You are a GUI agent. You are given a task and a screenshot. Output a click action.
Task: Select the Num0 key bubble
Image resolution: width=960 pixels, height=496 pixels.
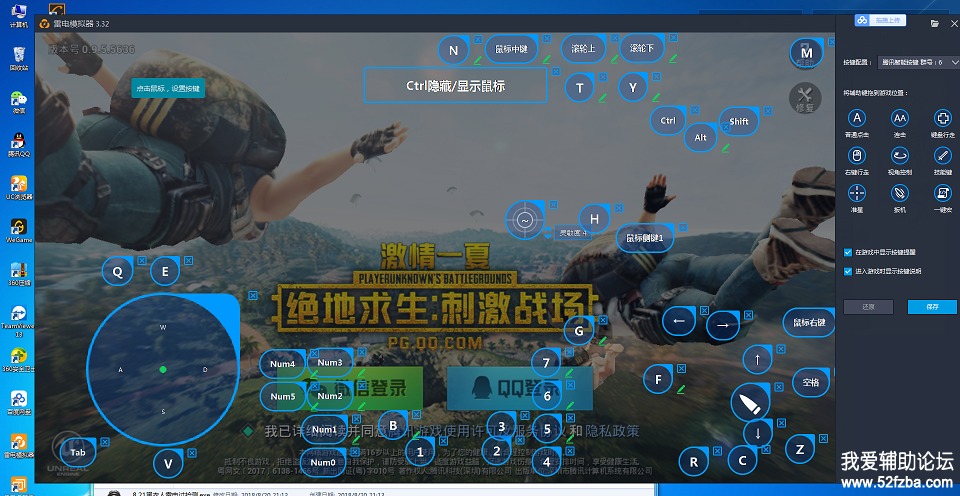click(x=323, y=462)
